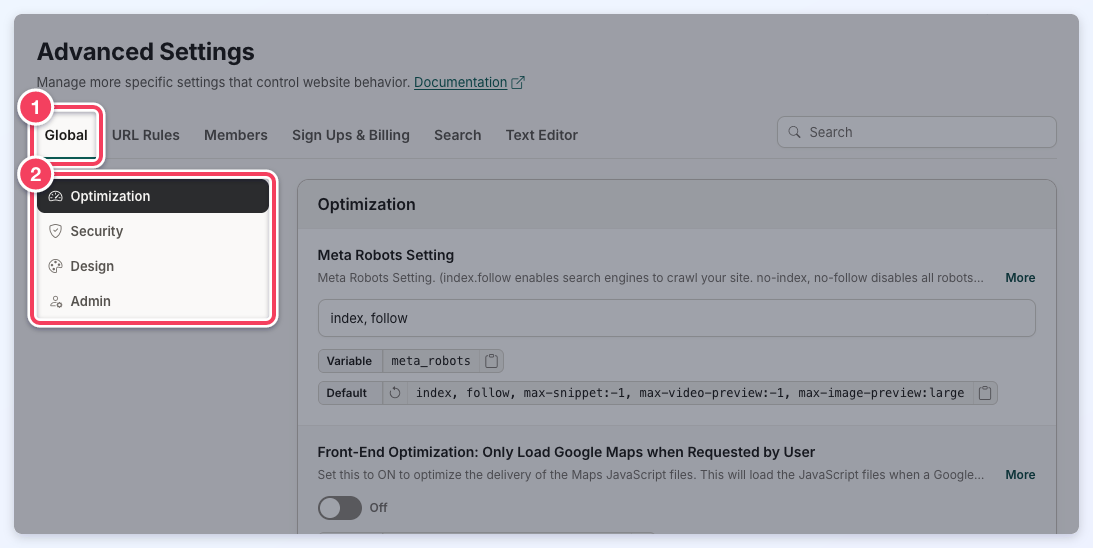Copy the default Meta Robots value
Screen dimensions: 1093x548
pyautogui.click(x=984, y=393)
